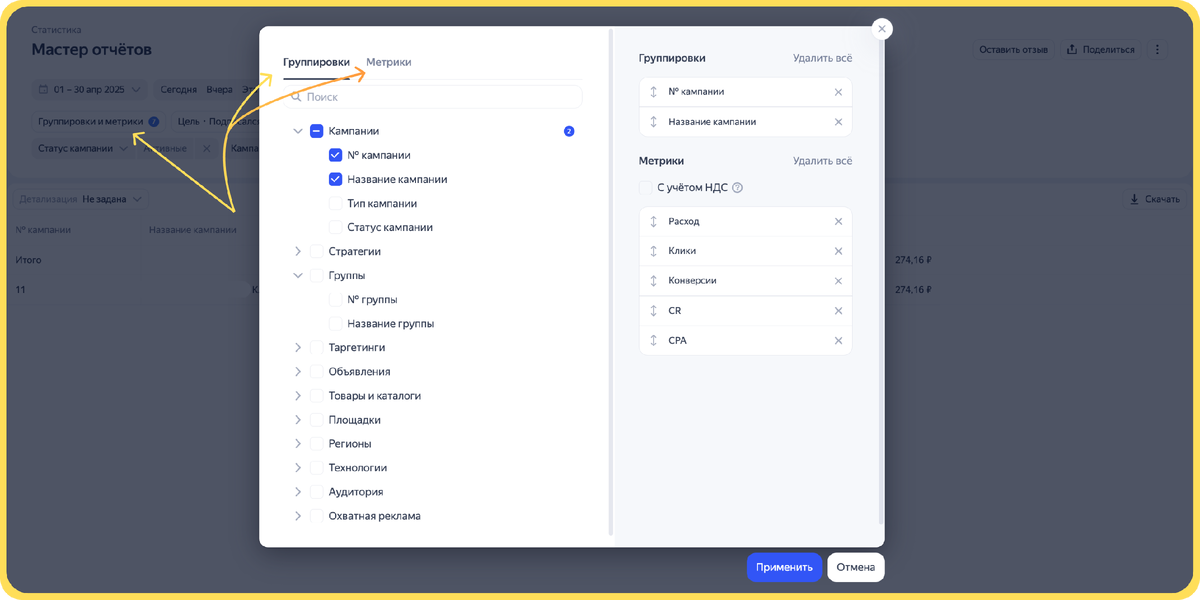1200x600 pixels.
Task: Remove № кампании from the groupings list
Action: pyautogui.click(x=838, y=92)
